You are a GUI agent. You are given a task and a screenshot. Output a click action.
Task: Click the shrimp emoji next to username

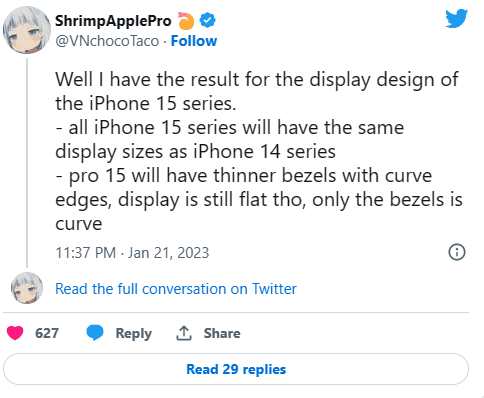pyautogui.click(x=186, y=21)
